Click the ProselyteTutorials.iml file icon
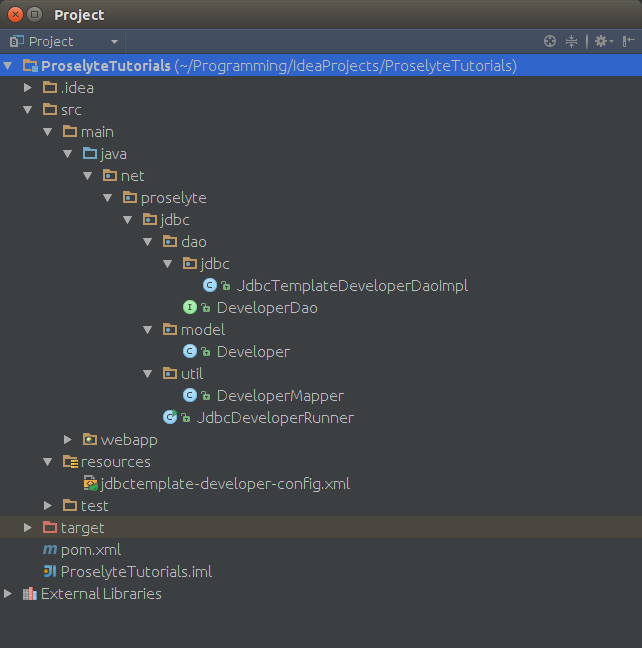The image size is (642, 648). click(x=49, y=572)
